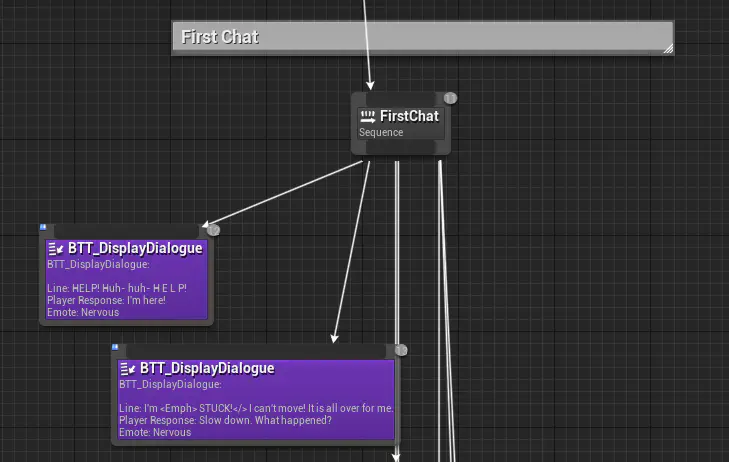Click task icon on the 'HELP!' dialogue node
Image resolution: width=729 pixels, height=462 pixels.
[x=55, y=248]
